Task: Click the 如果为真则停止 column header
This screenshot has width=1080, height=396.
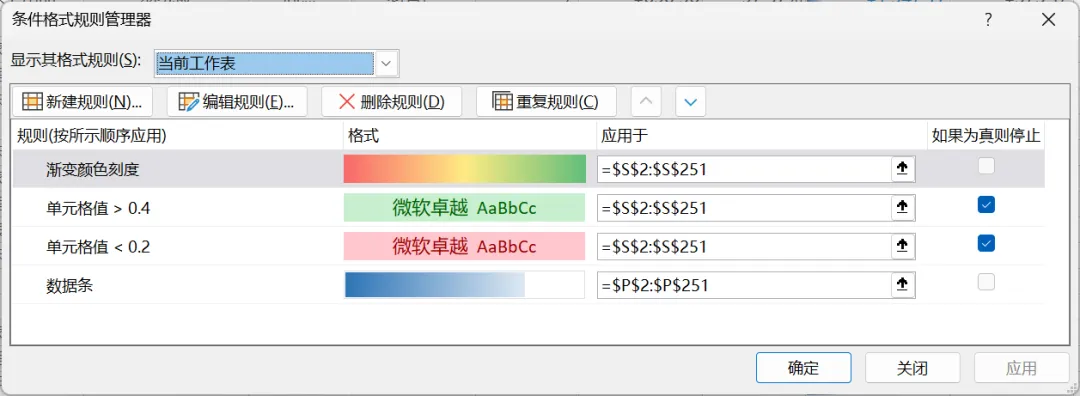Action: [986, 136]
